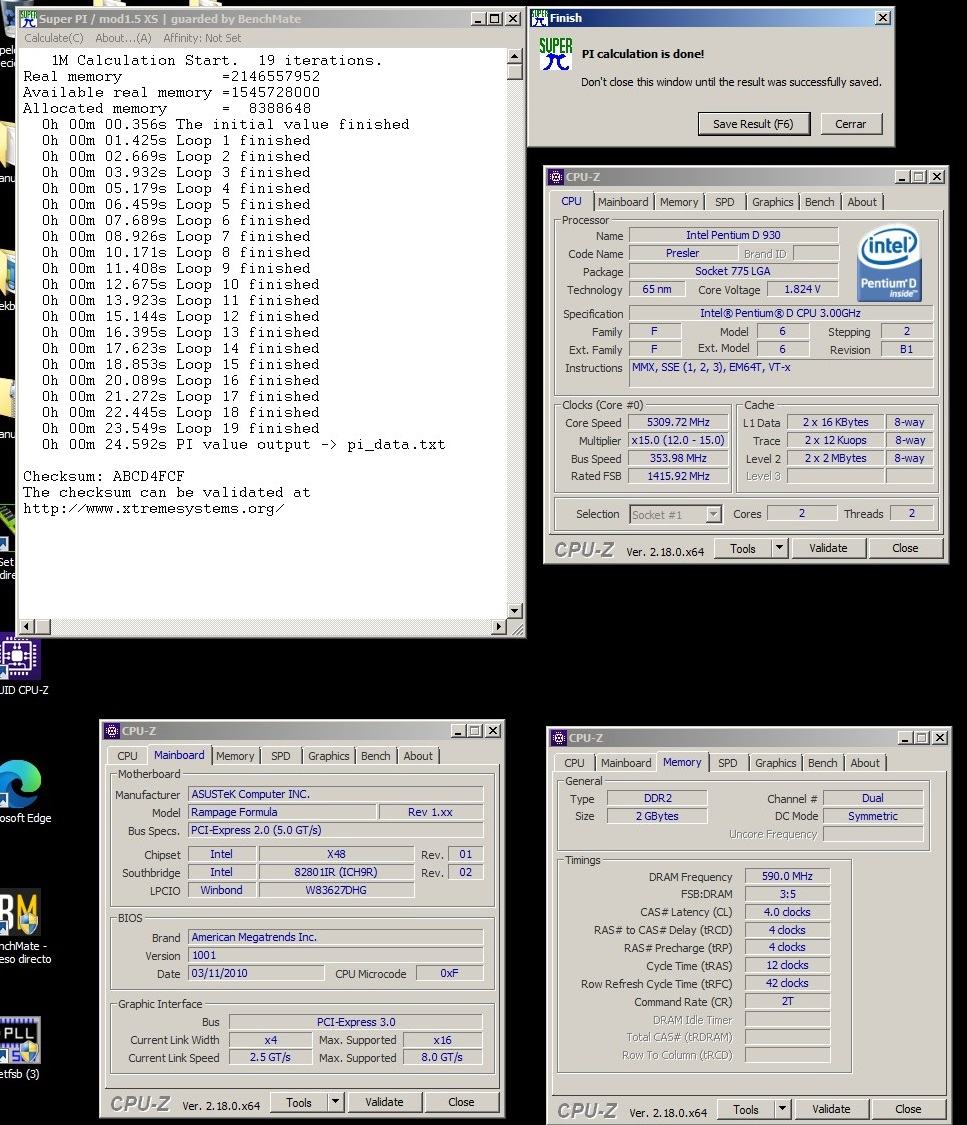967x1125 pixels.
Task: Open Graphics tab in Memory window
Action: point(775,763)
